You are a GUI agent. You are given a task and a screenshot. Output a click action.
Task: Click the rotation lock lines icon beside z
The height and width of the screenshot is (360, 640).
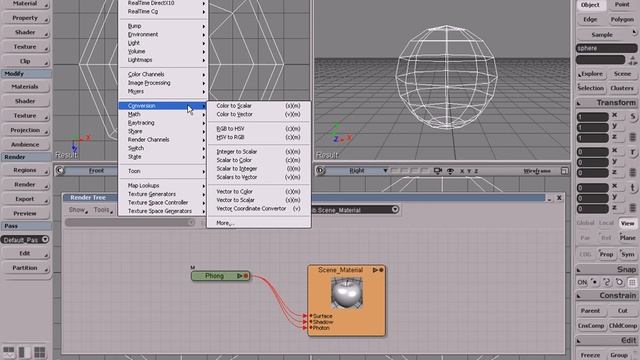pos(633,173)
